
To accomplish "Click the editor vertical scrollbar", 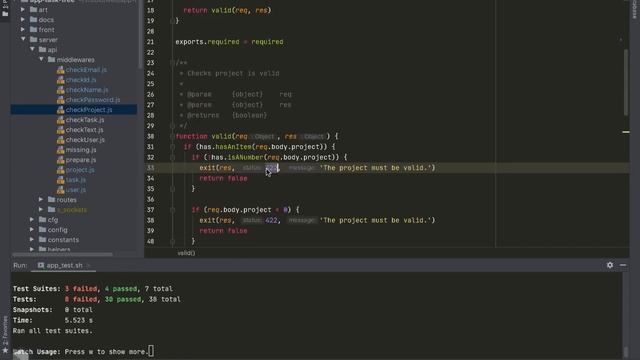I will click(x=626, y=82).
